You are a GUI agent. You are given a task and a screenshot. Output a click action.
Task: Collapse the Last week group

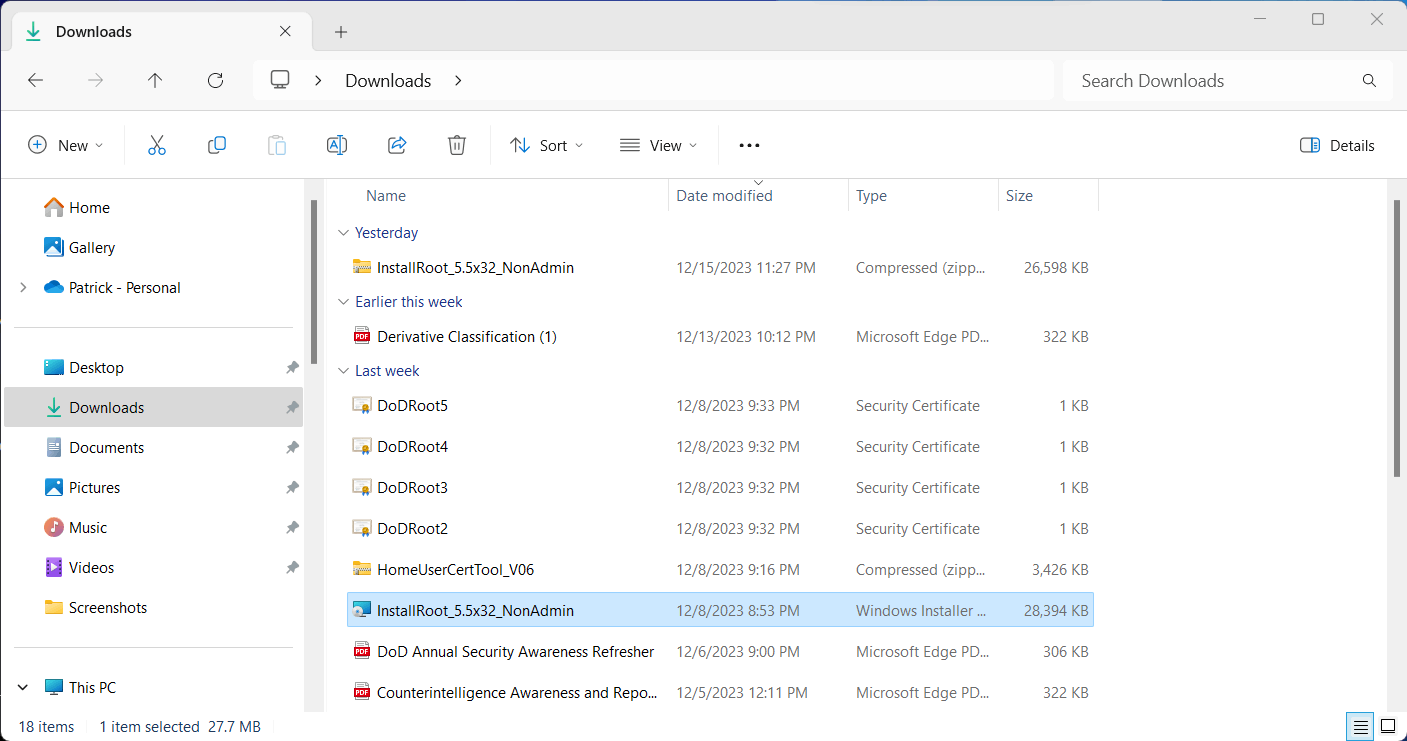point(344,370)
